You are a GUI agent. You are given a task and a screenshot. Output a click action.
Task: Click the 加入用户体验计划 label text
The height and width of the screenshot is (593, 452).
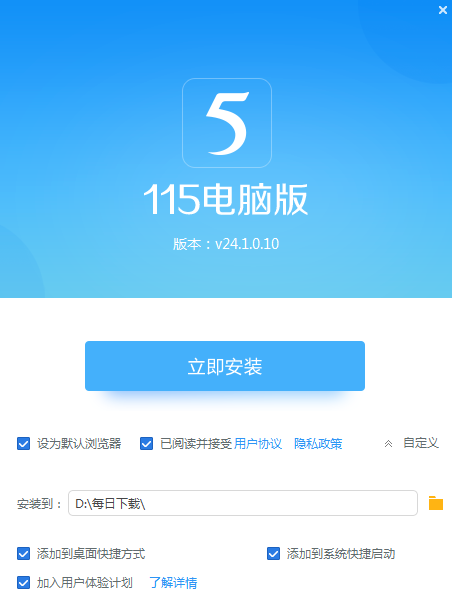[x=85, y=582]
